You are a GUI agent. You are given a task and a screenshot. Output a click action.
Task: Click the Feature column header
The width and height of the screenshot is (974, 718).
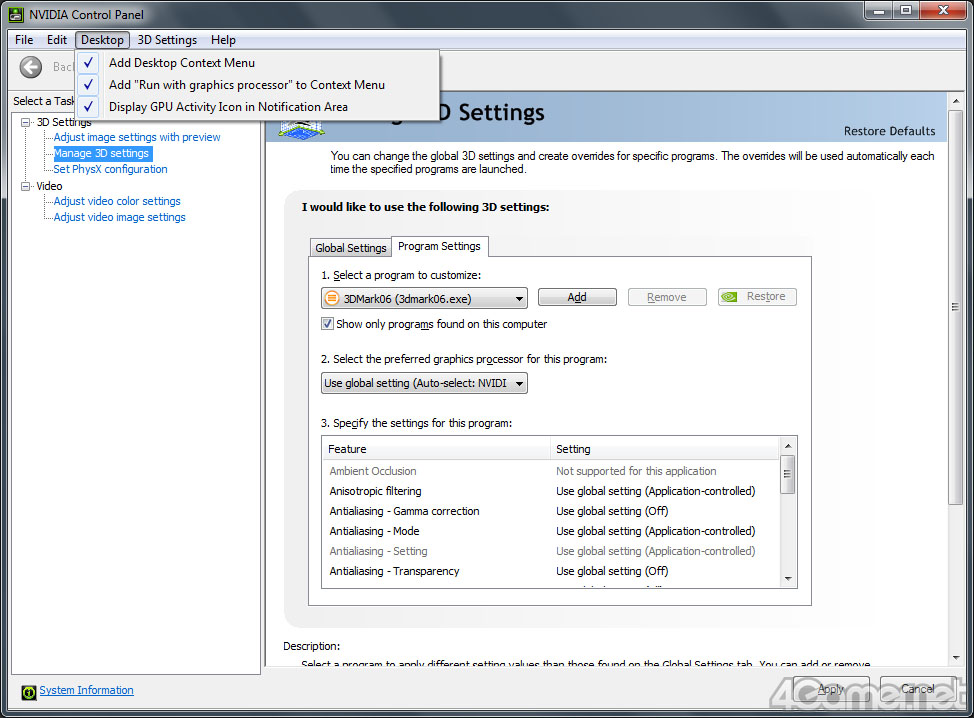pos(436,448)
